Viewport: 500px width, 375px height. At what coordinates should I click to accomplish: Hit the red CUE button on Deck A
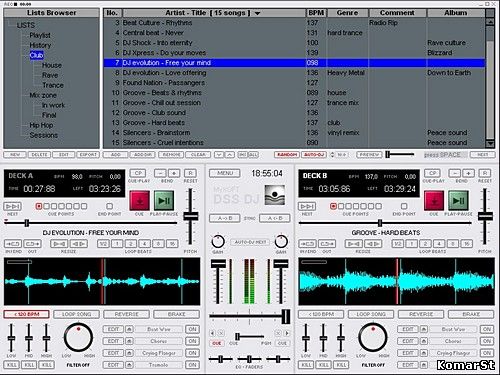click(139, 201)
